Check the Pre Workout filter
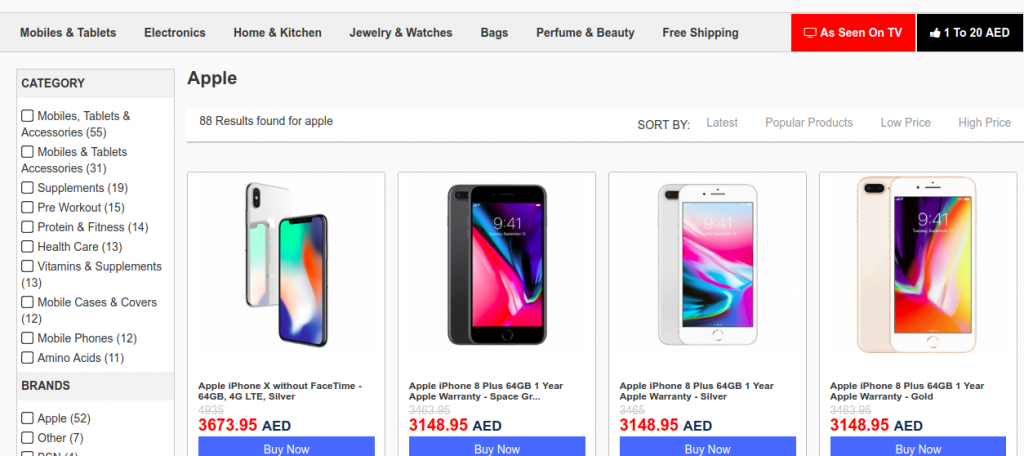The width and height of the screenshot is (1024, 456). (28, 208)
